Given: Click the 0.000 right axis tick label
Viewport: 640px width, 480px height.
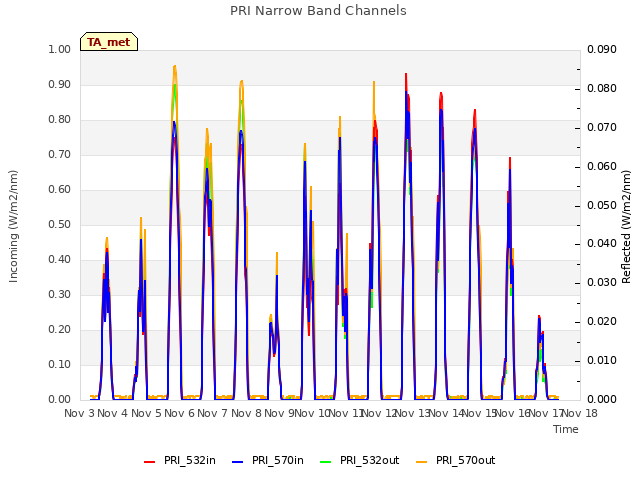Looking at the screenshot, I should point(602,399).
